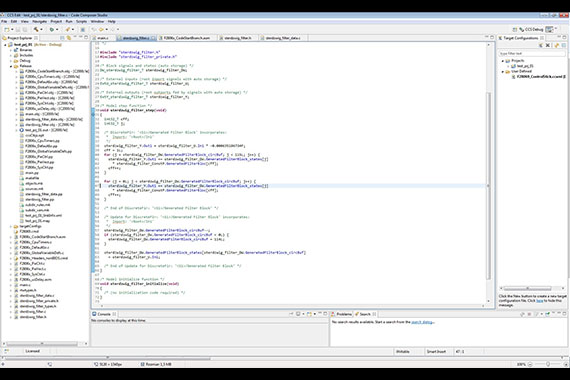Select main.obj in Release folder
The width and height of the screenshot is (570, 380).
(x=42, y=114)
